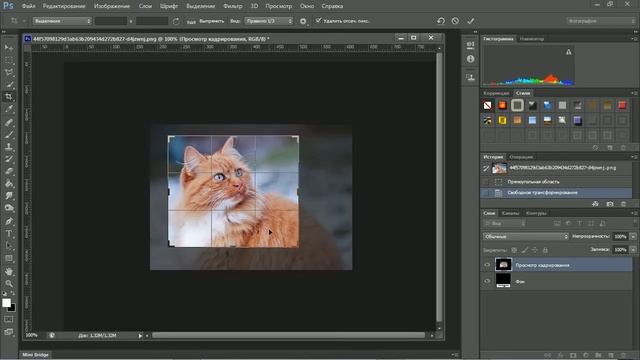Select the Brush tool
Viewport: 640px width, 360px height.
pos(9,134)
